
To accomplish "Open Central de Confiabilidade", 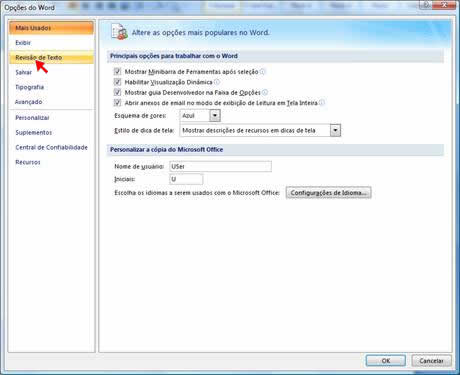I will 51,147.
